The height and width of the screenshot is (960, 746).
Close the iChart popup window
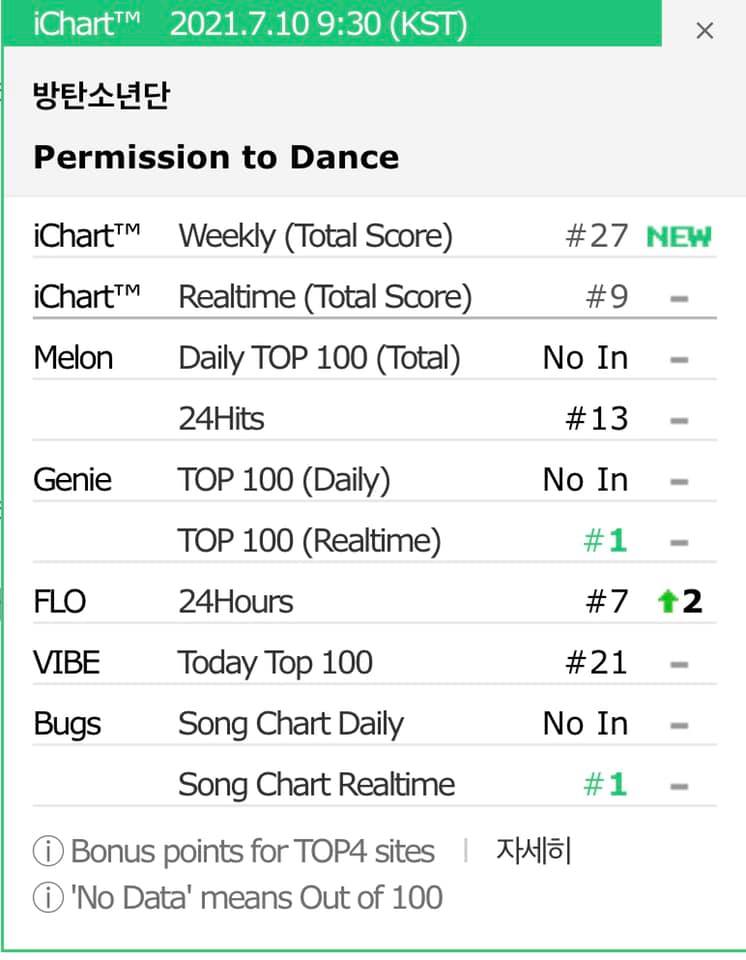click(704, 31)
